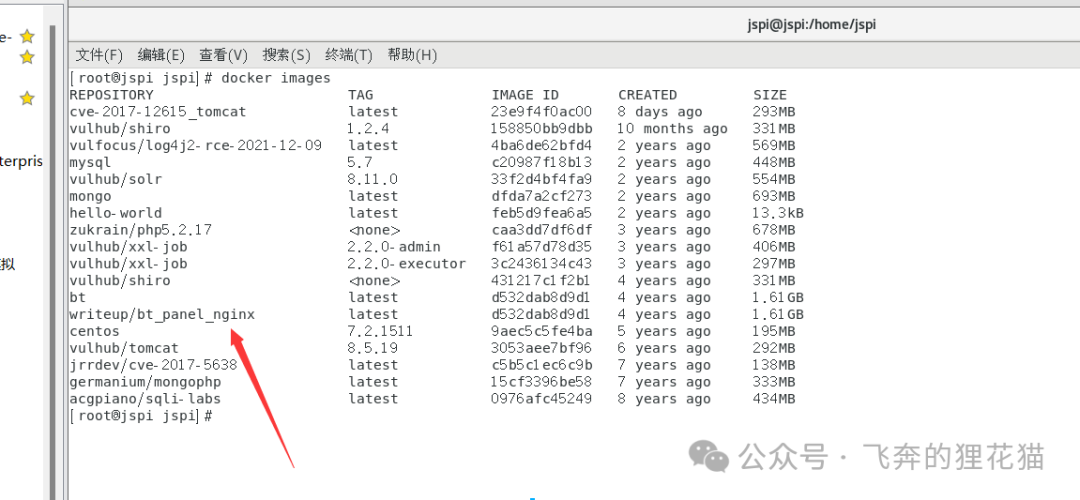Click the 693MB size value
This screenshot has width=1080, height=500.
tap(774, 196)
